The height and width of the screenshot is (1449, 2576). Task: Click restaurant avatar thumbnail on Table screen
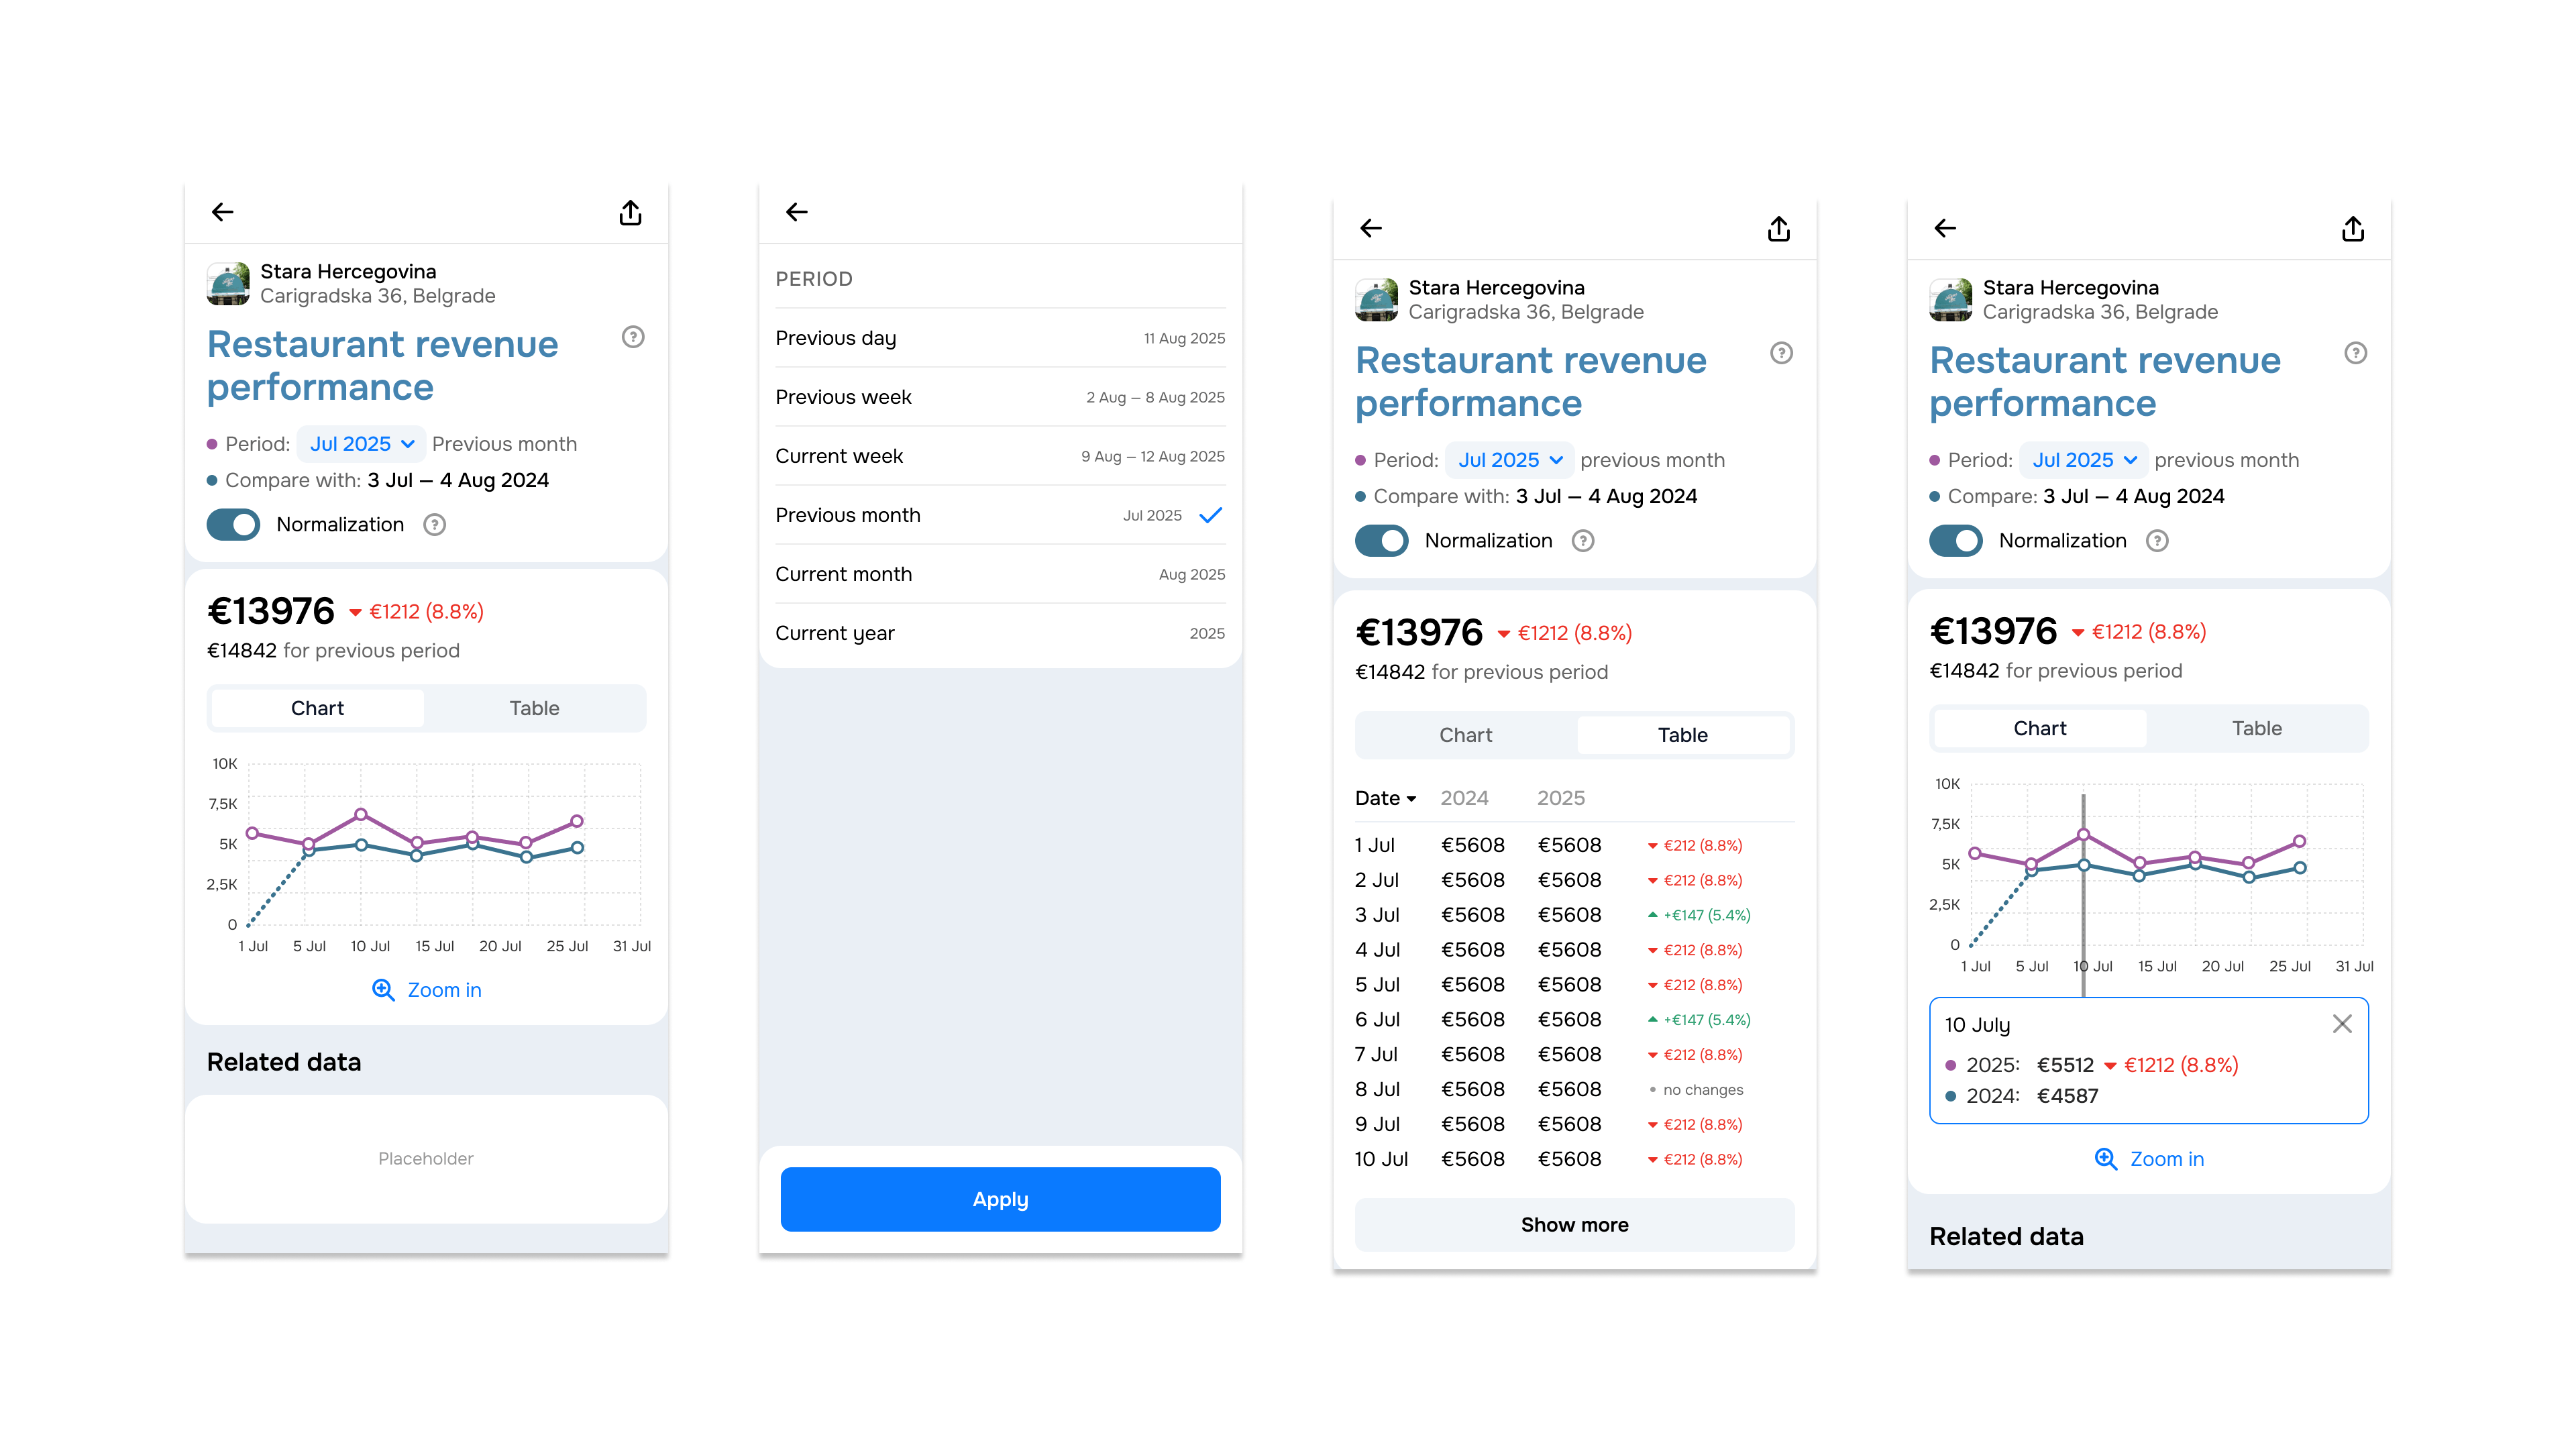1376,300
